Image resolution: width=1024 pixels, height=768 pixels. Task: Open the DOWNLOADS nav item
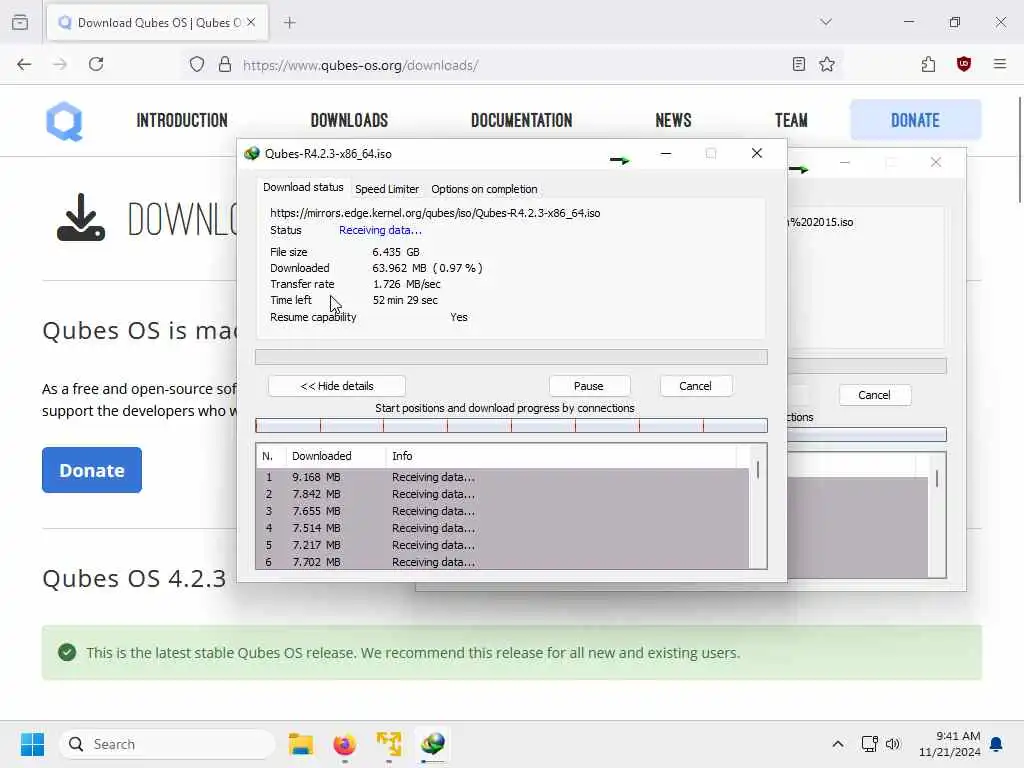click(349, 120)
